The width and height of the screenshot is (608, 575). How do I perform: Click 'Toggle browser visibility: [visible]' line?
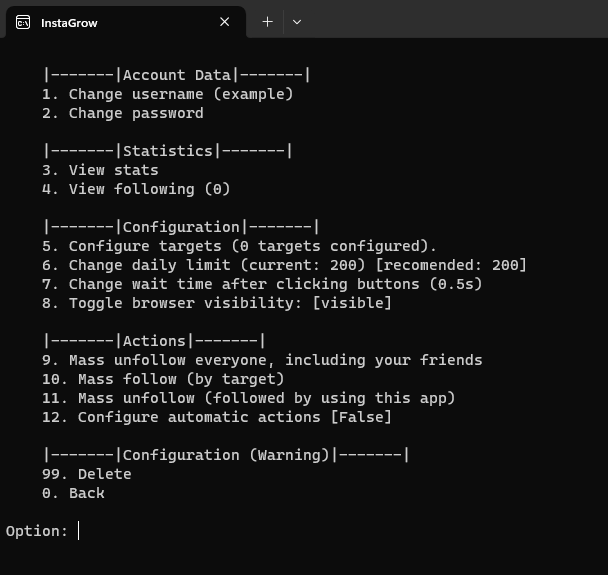pos(217,303)
